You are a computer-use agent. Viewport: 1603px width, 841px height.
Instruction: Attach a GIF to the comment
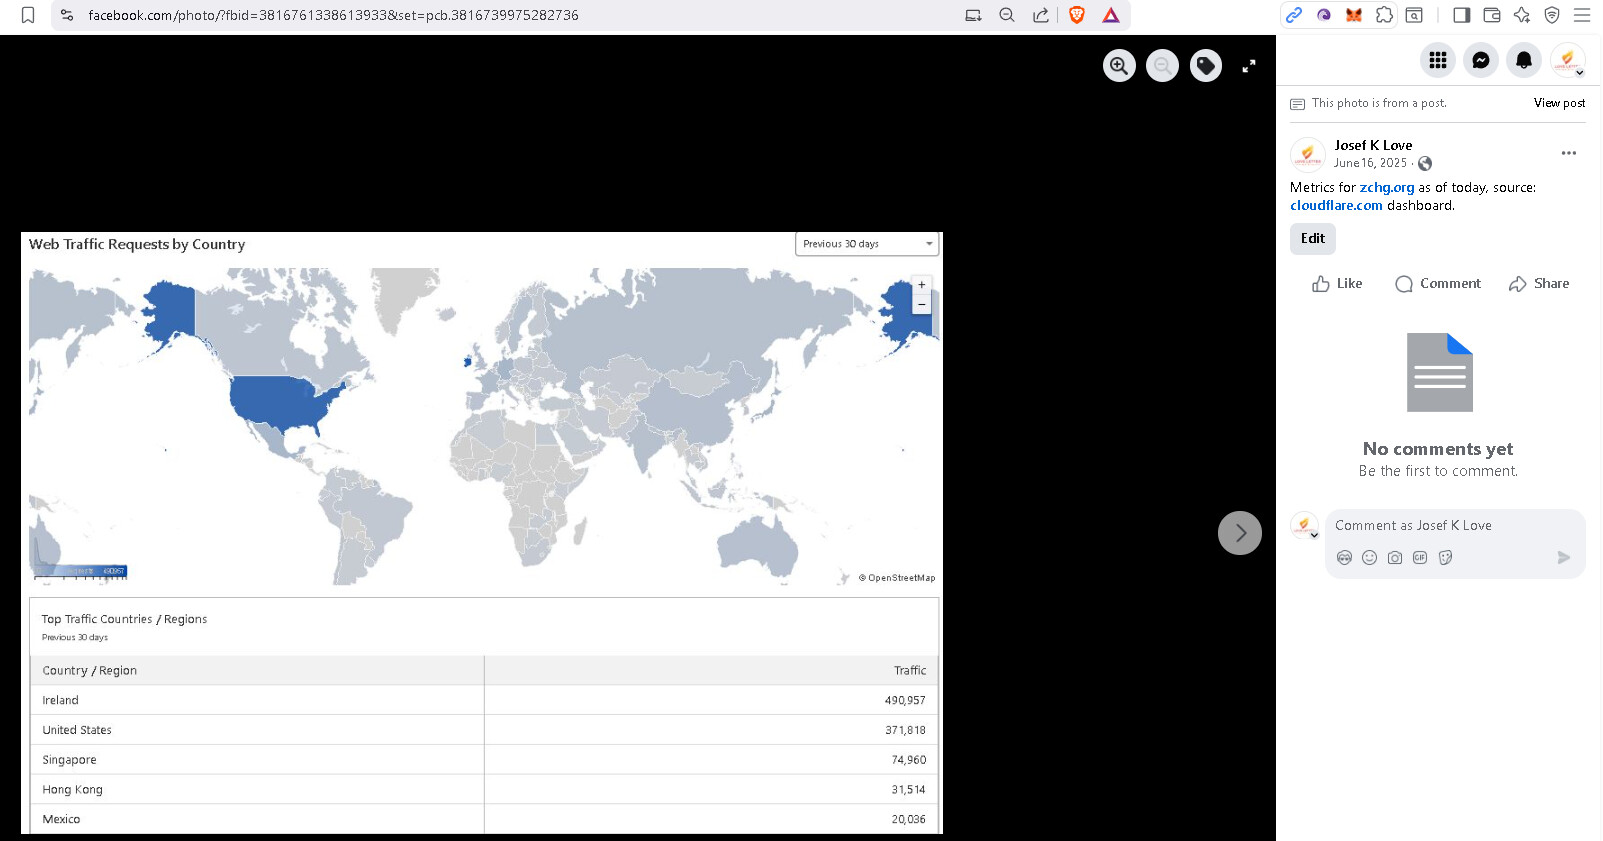coord(1420,558)
